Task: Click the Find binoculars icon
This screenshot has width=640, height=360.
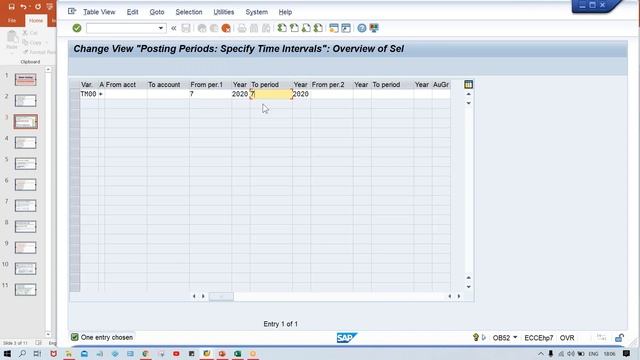Action: click(254, 28)
